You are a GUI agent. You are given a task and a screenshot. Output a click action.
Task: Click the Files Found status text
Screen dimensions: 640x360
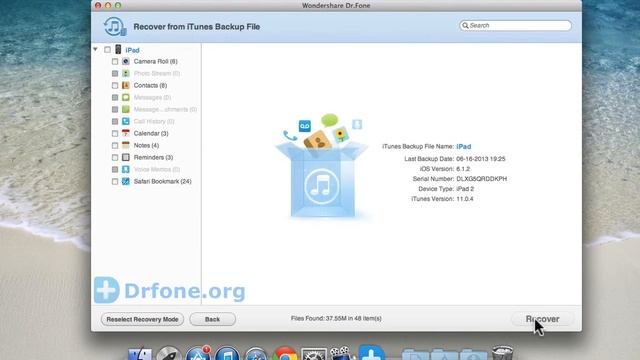pos(336,318)
